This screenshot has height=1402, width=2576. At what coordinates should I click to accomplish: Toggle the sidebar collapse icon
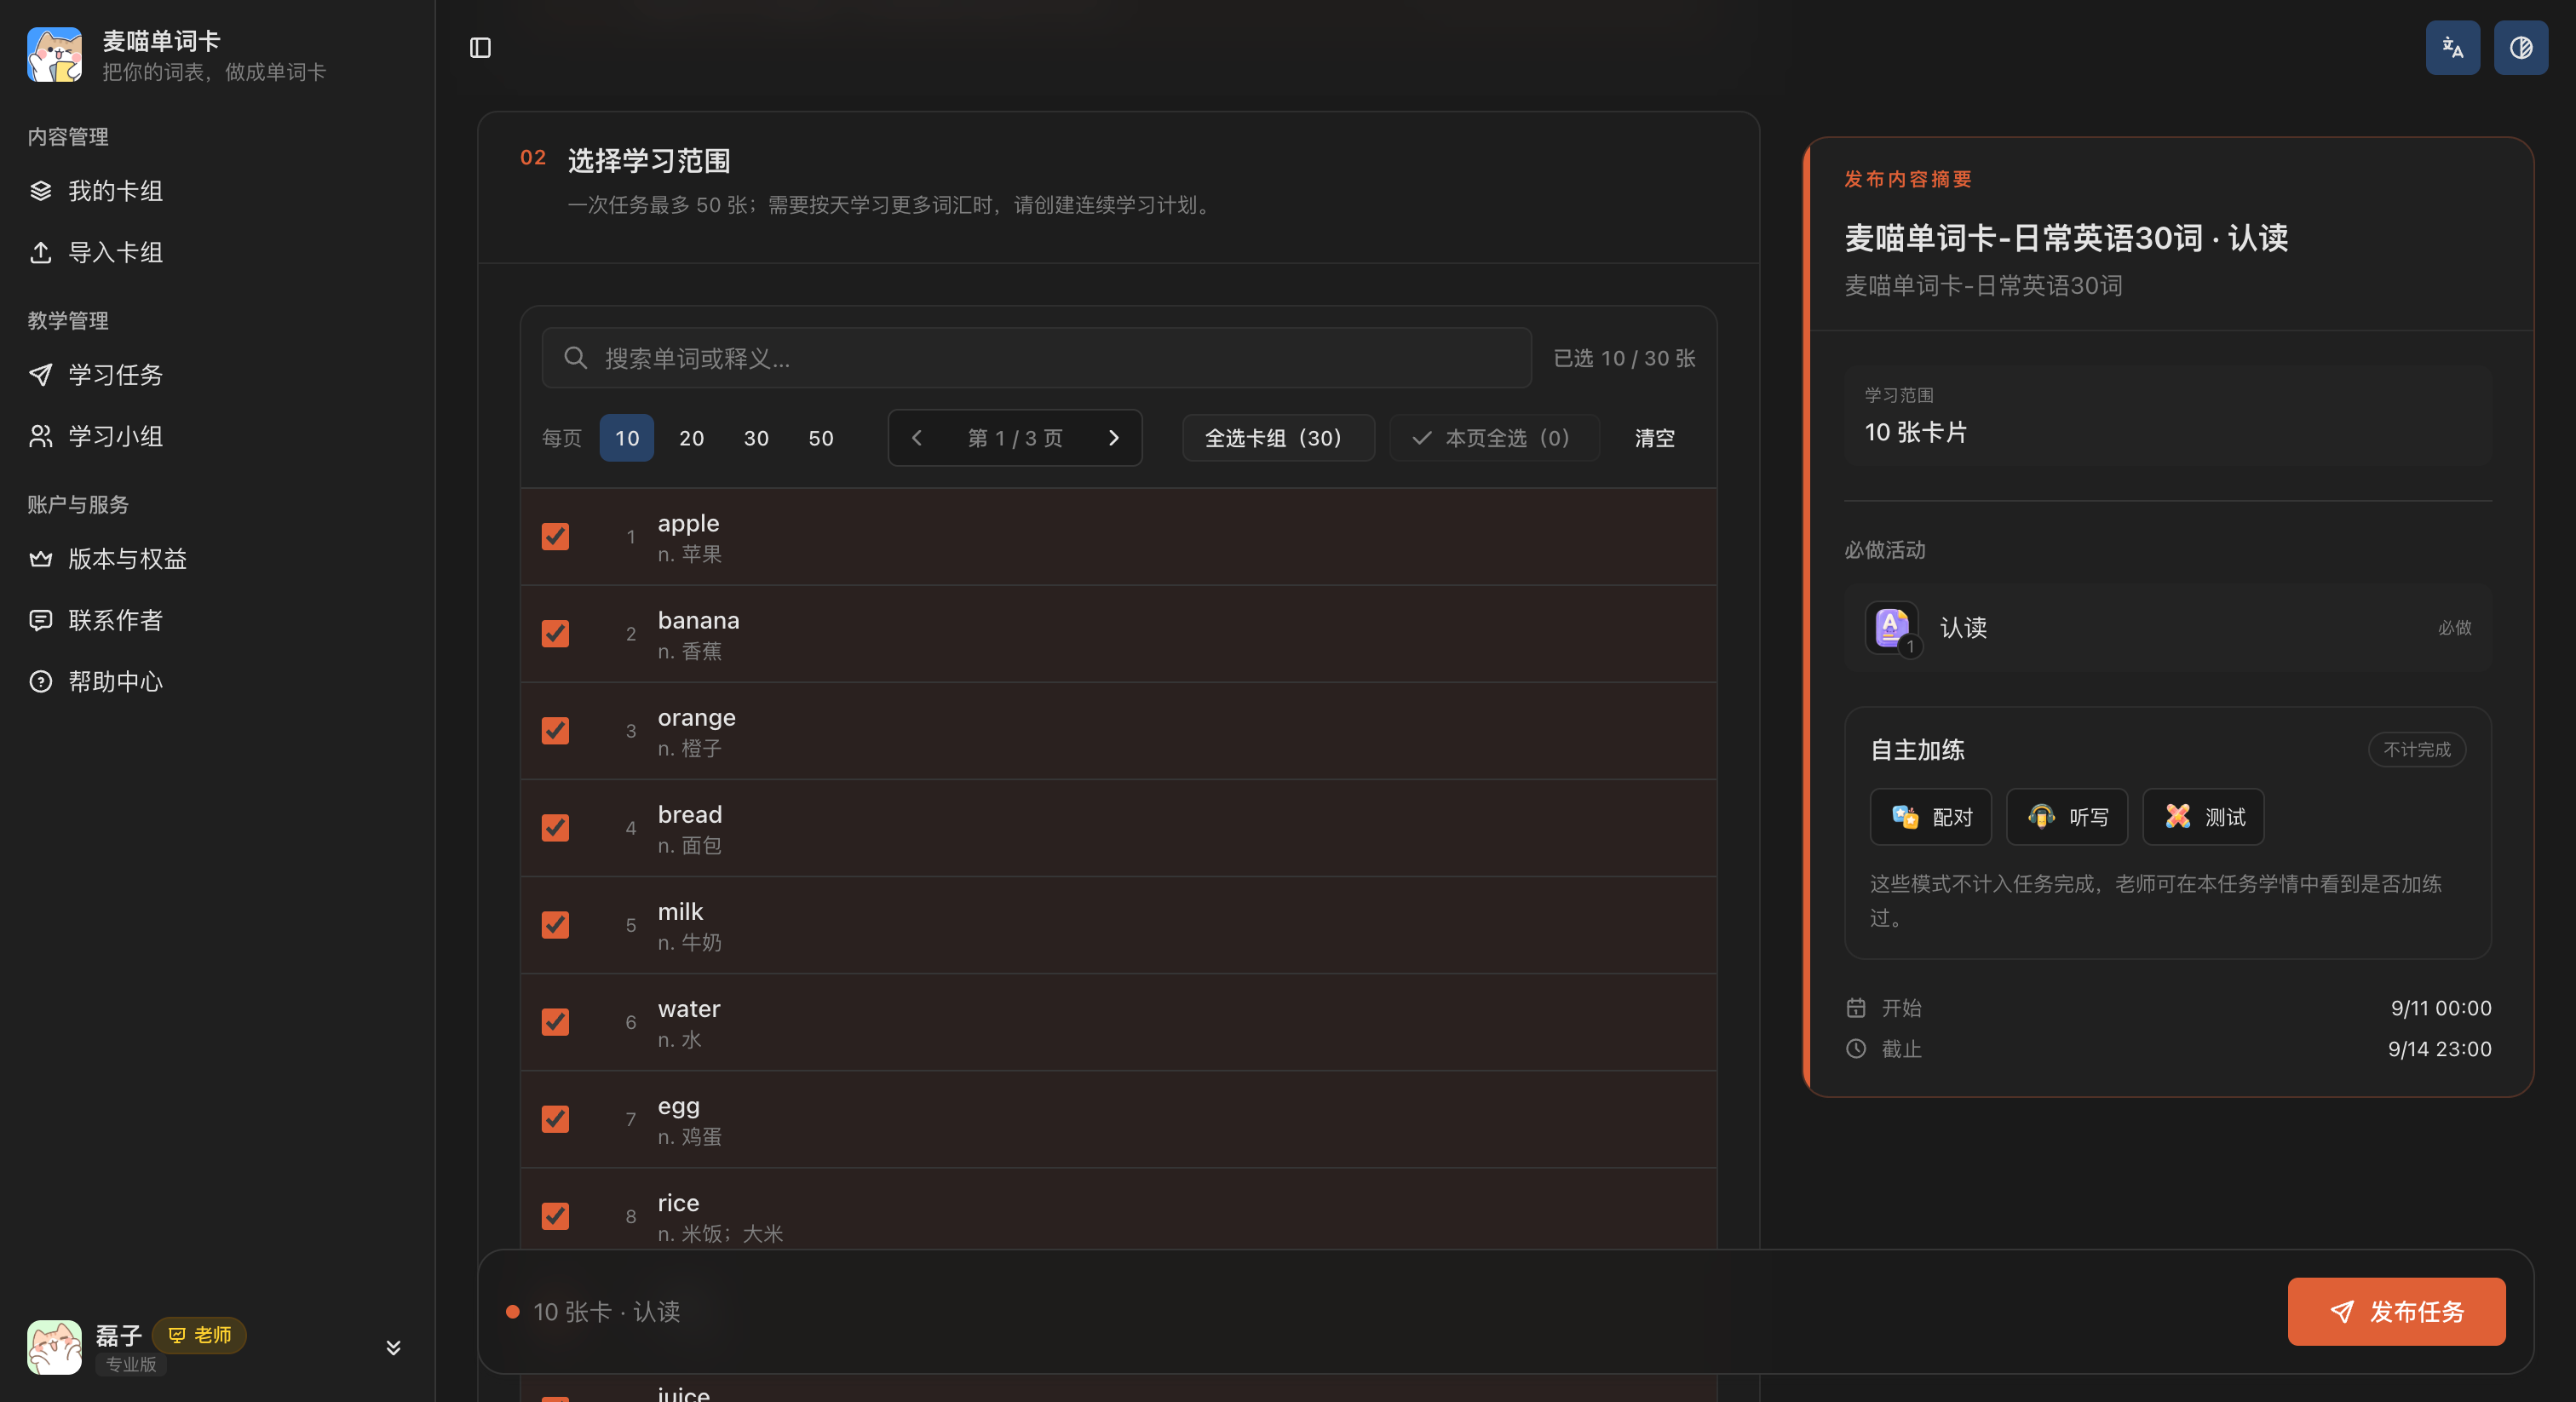click(480, 48)
